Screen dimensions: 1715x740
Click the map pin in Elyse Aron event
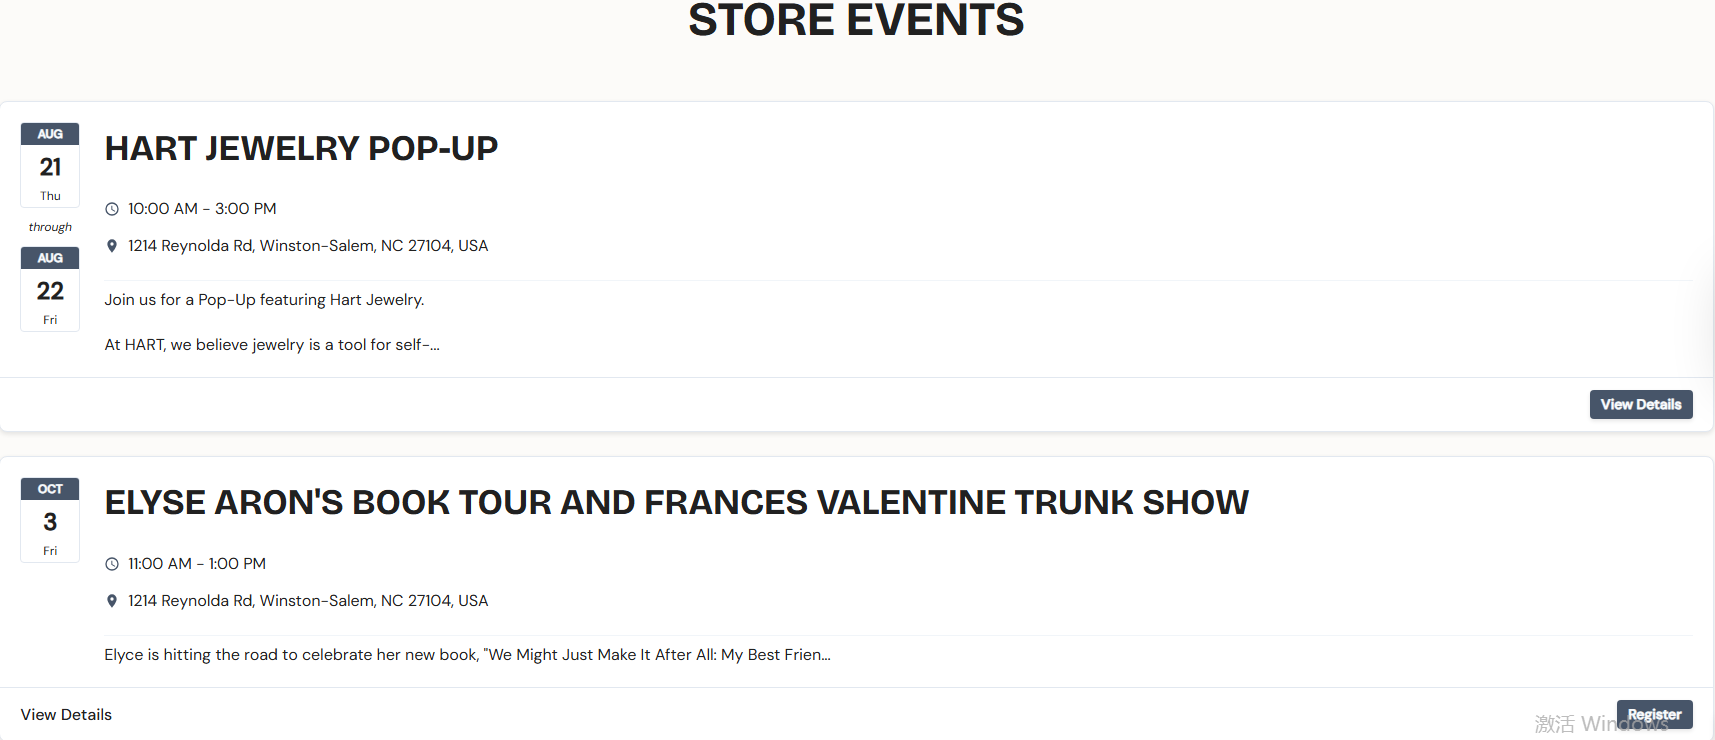112,601
